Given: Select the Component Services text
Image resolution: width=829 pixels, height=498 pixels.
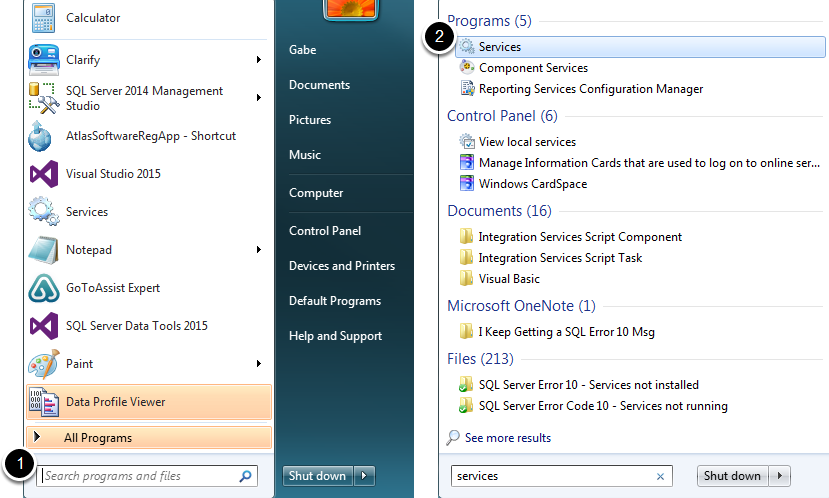Looking at the screenshot, I should pyautogui.click(x=533, y=68).
